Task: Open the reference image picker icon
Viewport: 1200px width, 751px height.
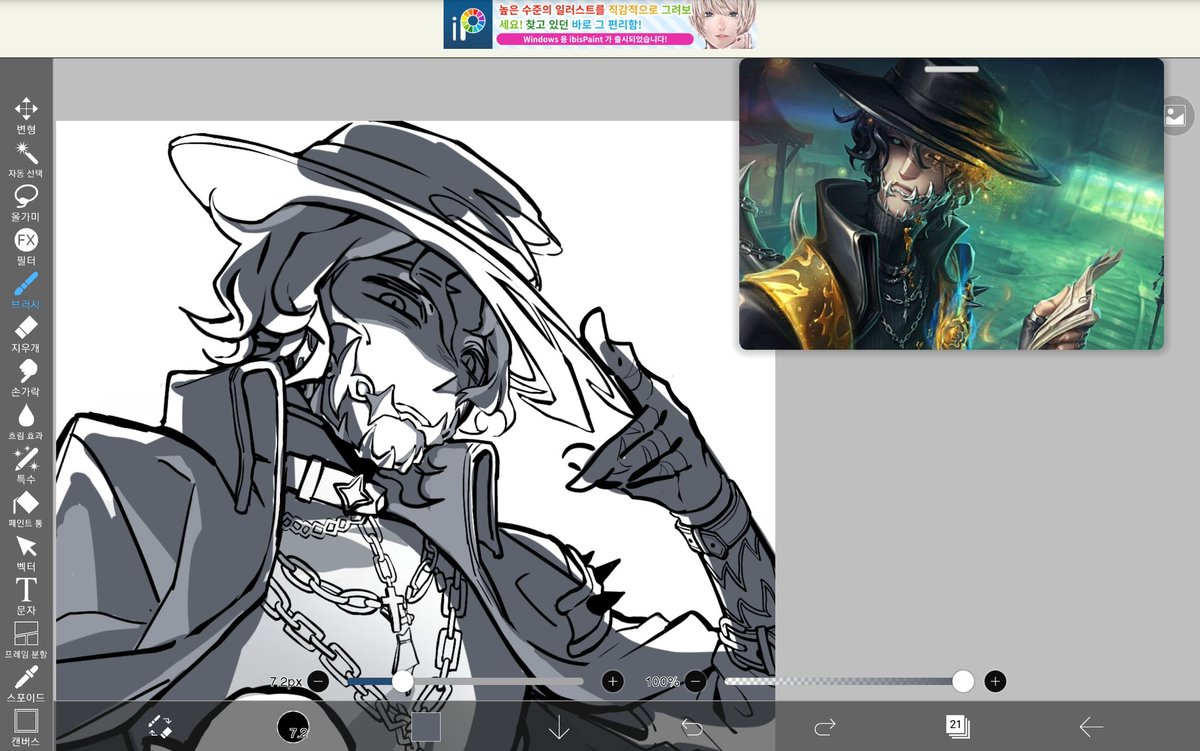Action: point(1176,115)
